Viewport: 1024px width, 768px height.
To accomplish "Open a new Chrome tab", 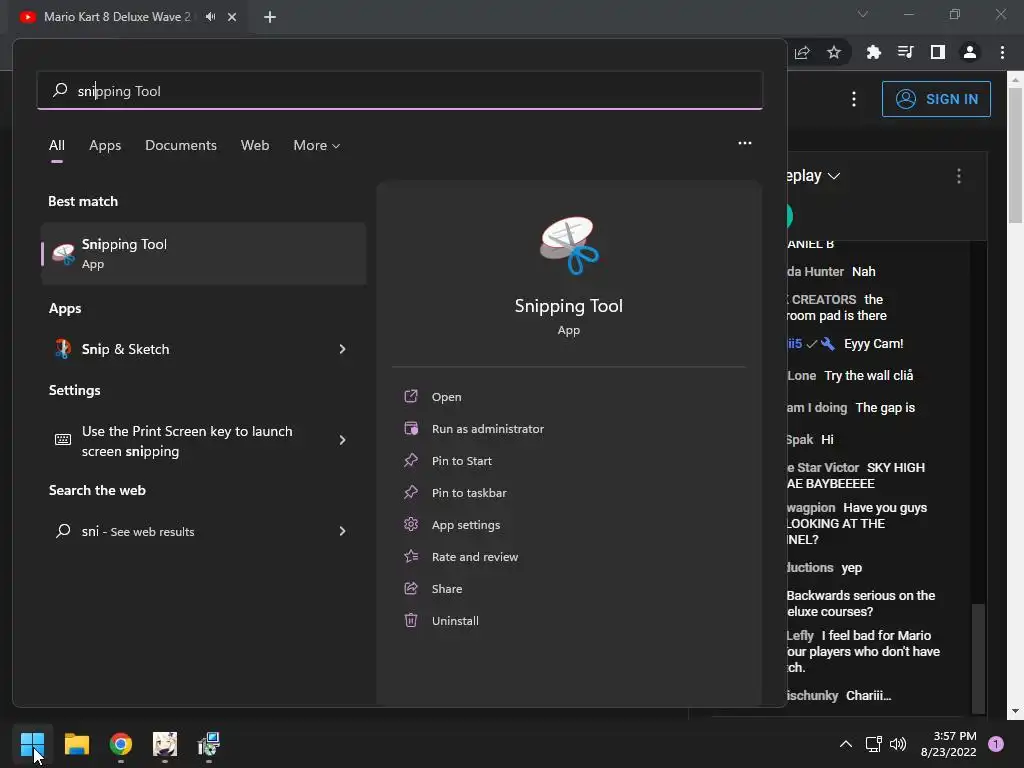I will pyautogui.click(x=270, y=17).
